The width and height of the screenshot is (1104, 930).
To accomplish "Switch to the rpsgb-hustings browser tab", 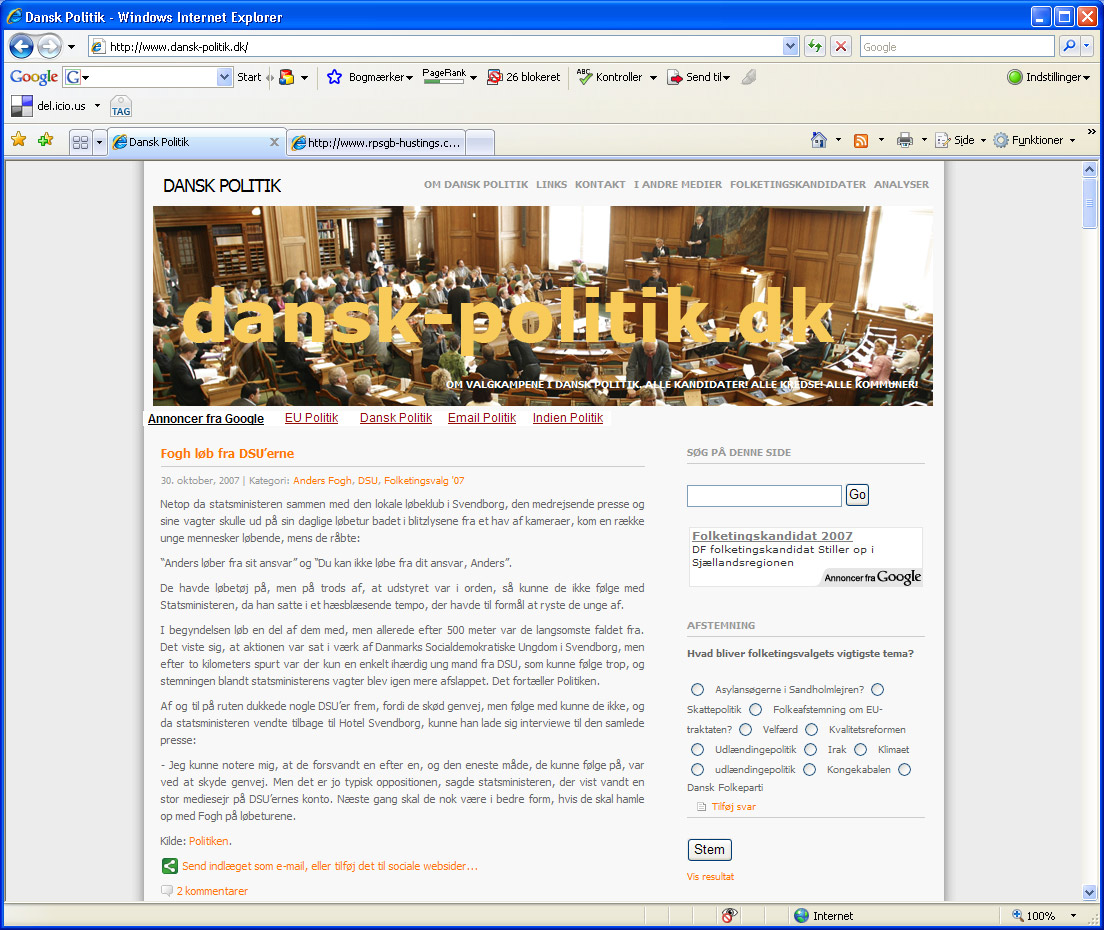I will point(378,142).
